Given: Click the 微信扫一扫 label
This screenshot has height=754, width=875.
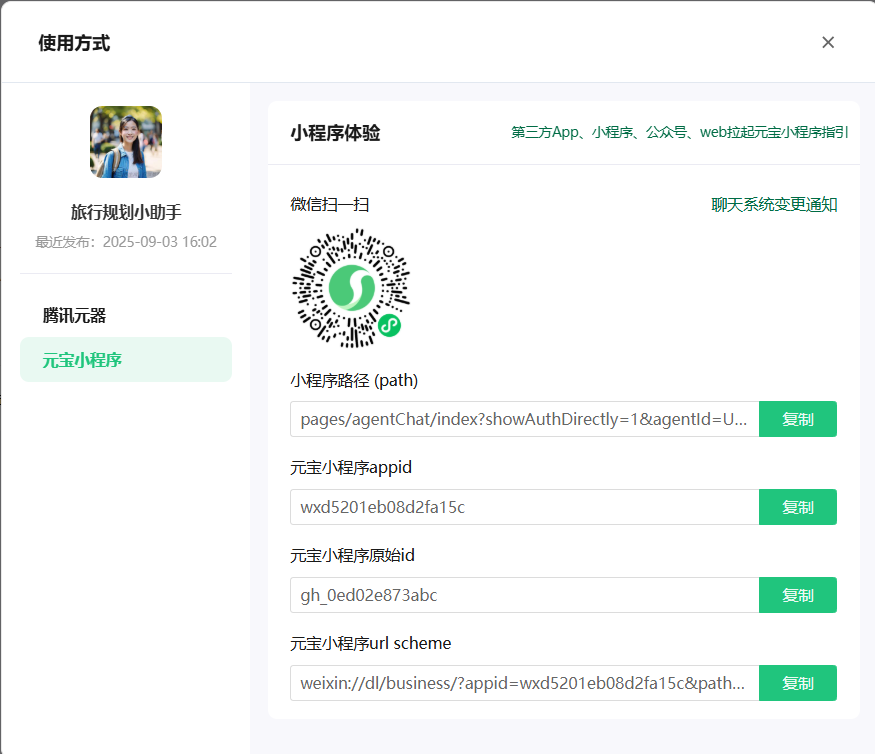Looking at the screenshot, I should 329,204.
